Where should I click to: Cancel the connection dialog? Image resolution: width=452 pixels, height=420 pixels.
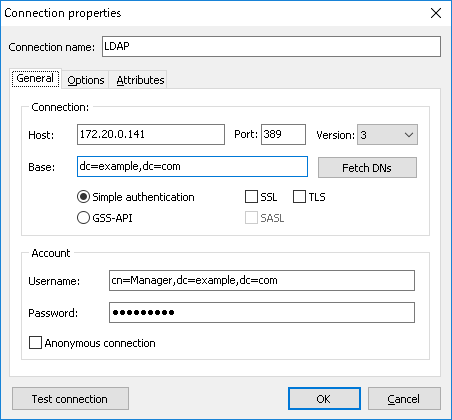(404, 399)
